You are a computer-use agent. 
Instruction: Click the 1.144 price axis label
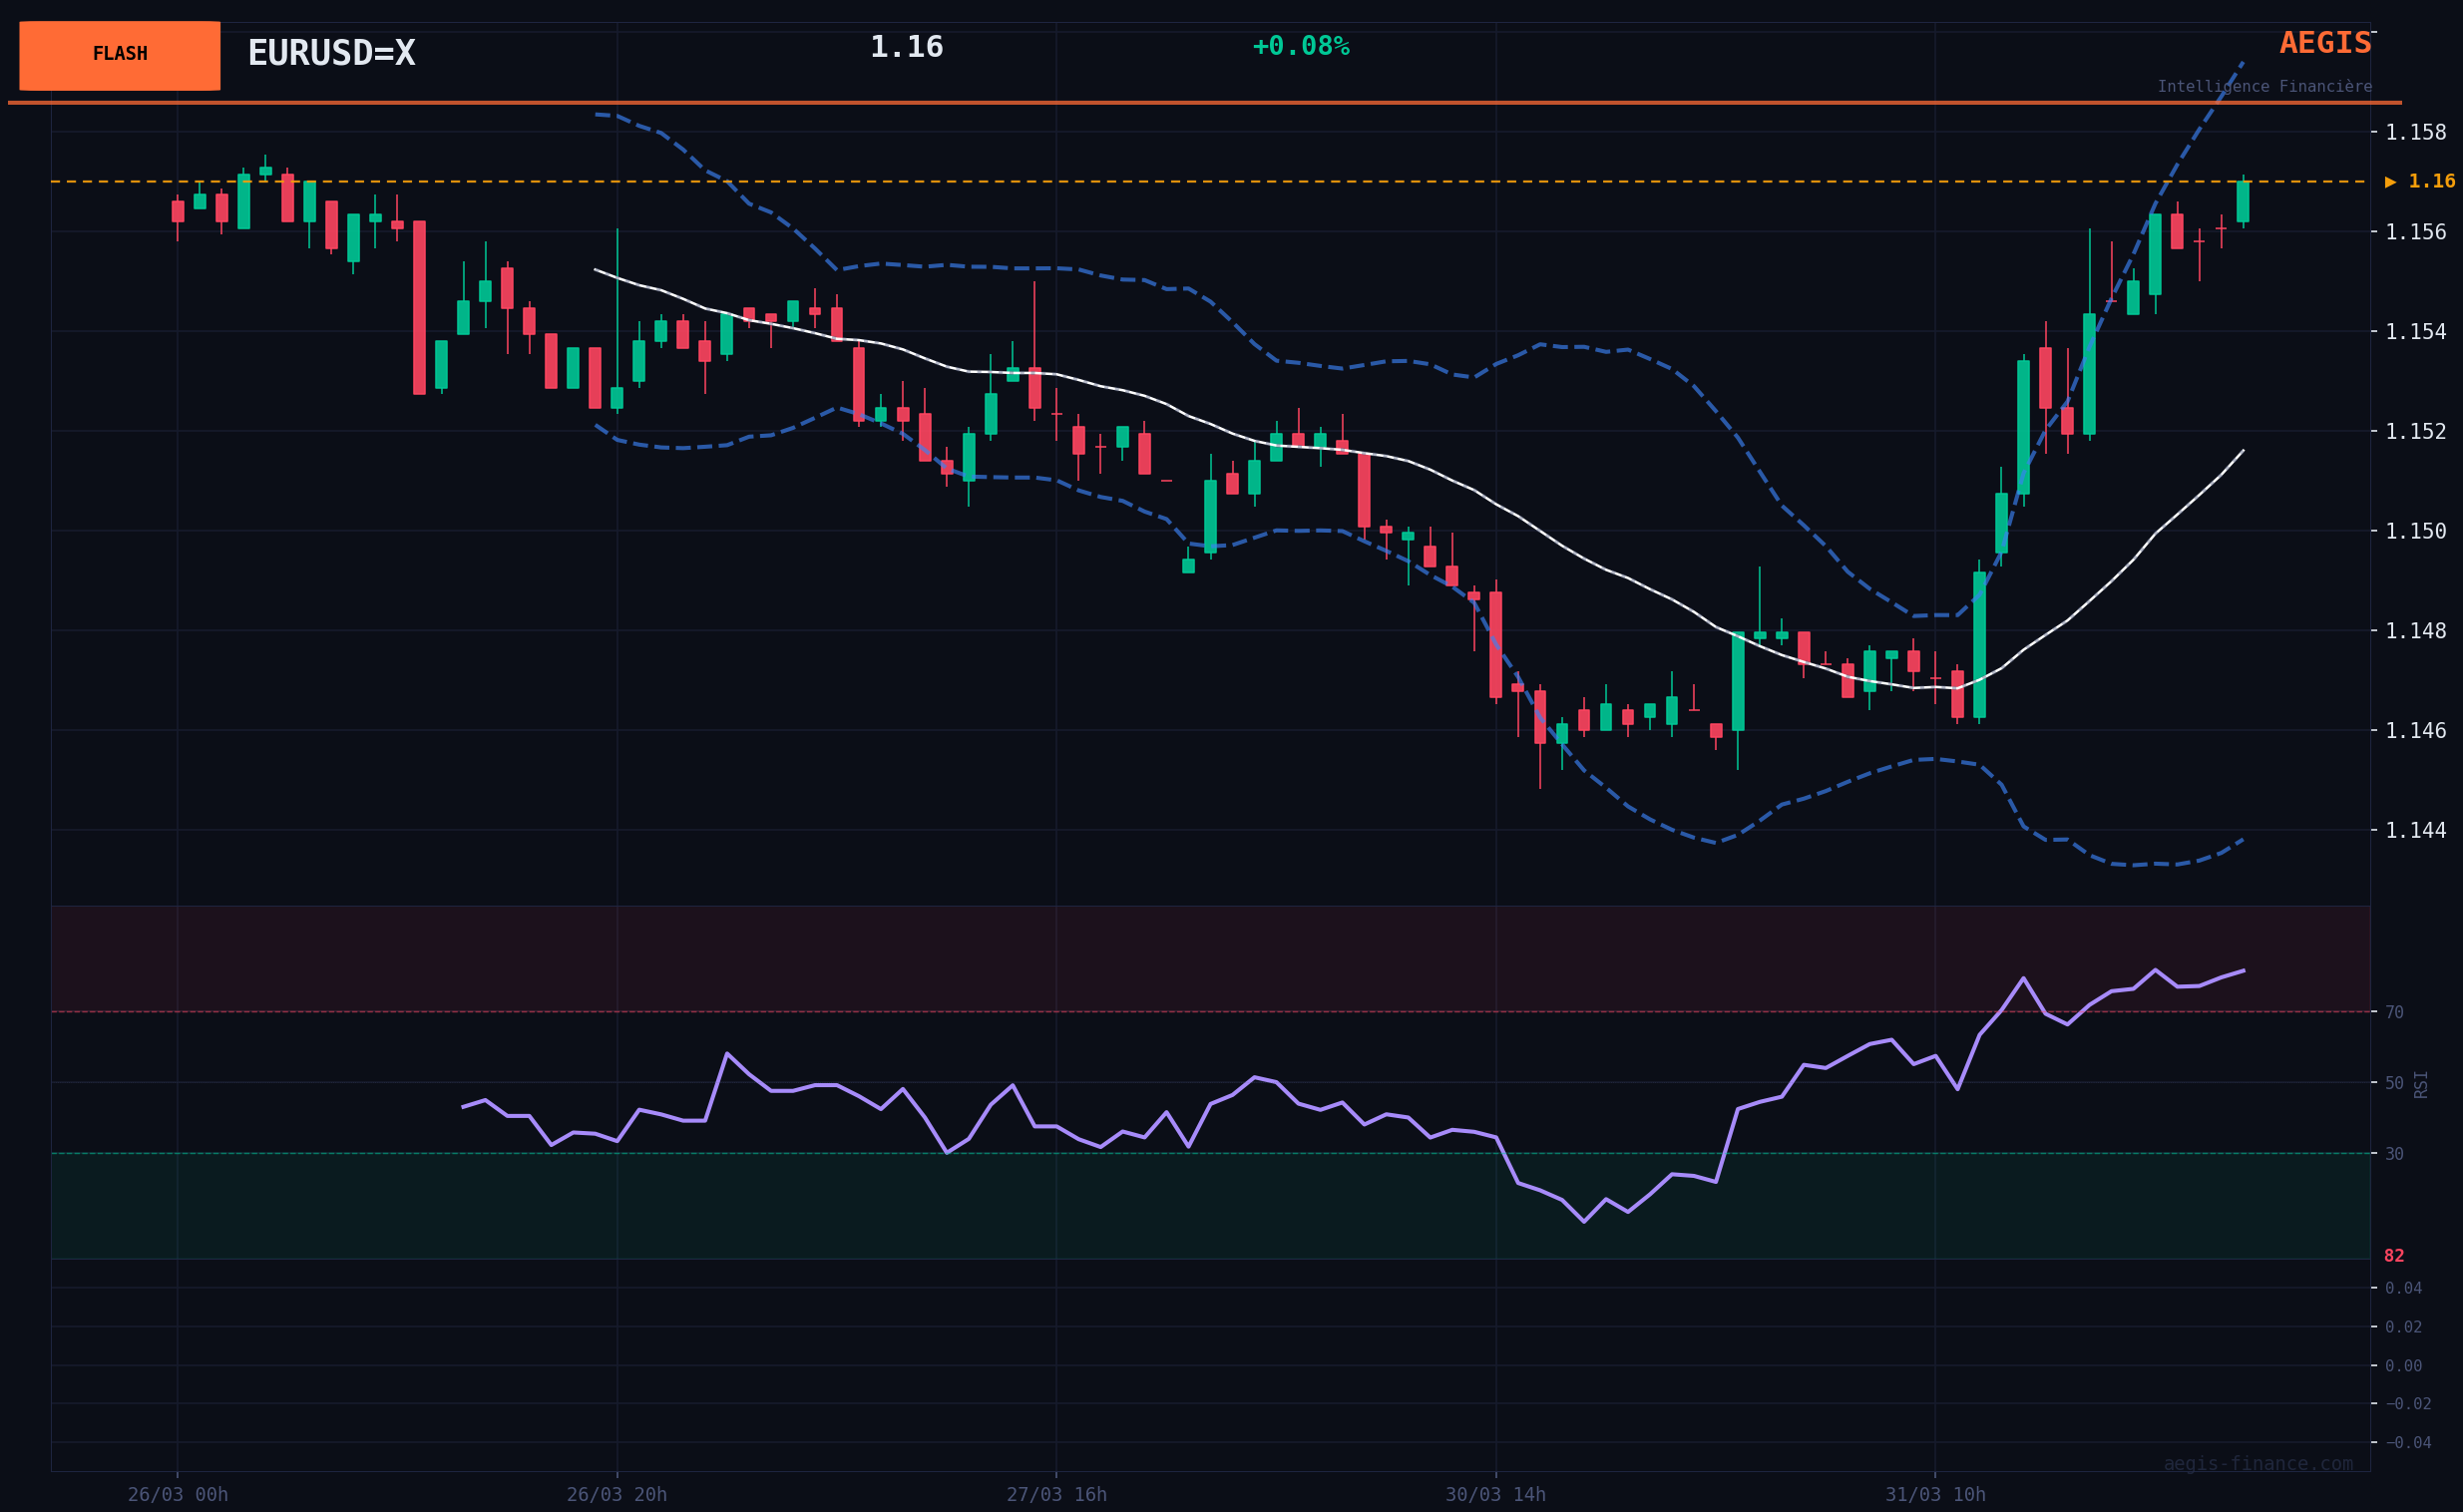[x=2415, y=830]
